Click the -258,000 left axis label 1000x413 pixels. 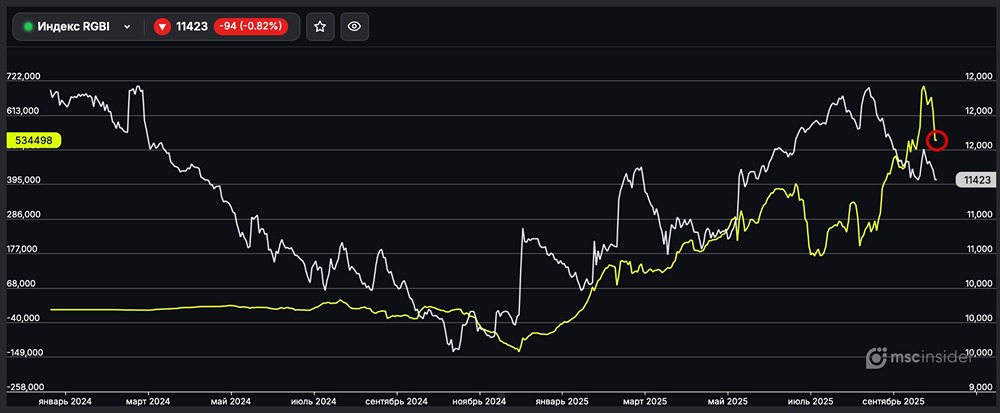click(24, 387)
